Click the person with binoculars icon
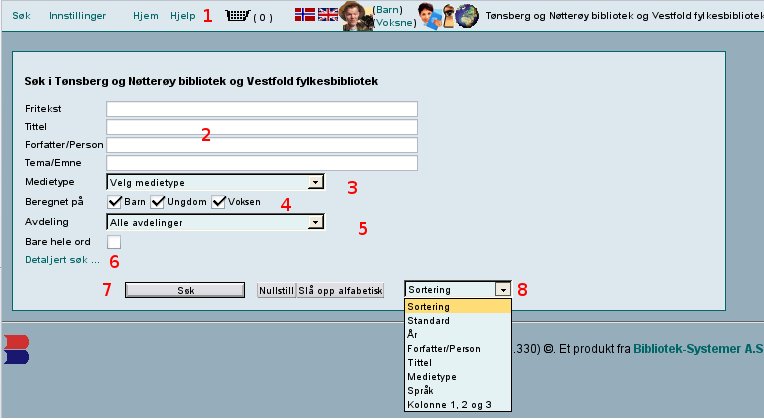Viewport: 764px width, 419px height. click(x=449, y=16)
